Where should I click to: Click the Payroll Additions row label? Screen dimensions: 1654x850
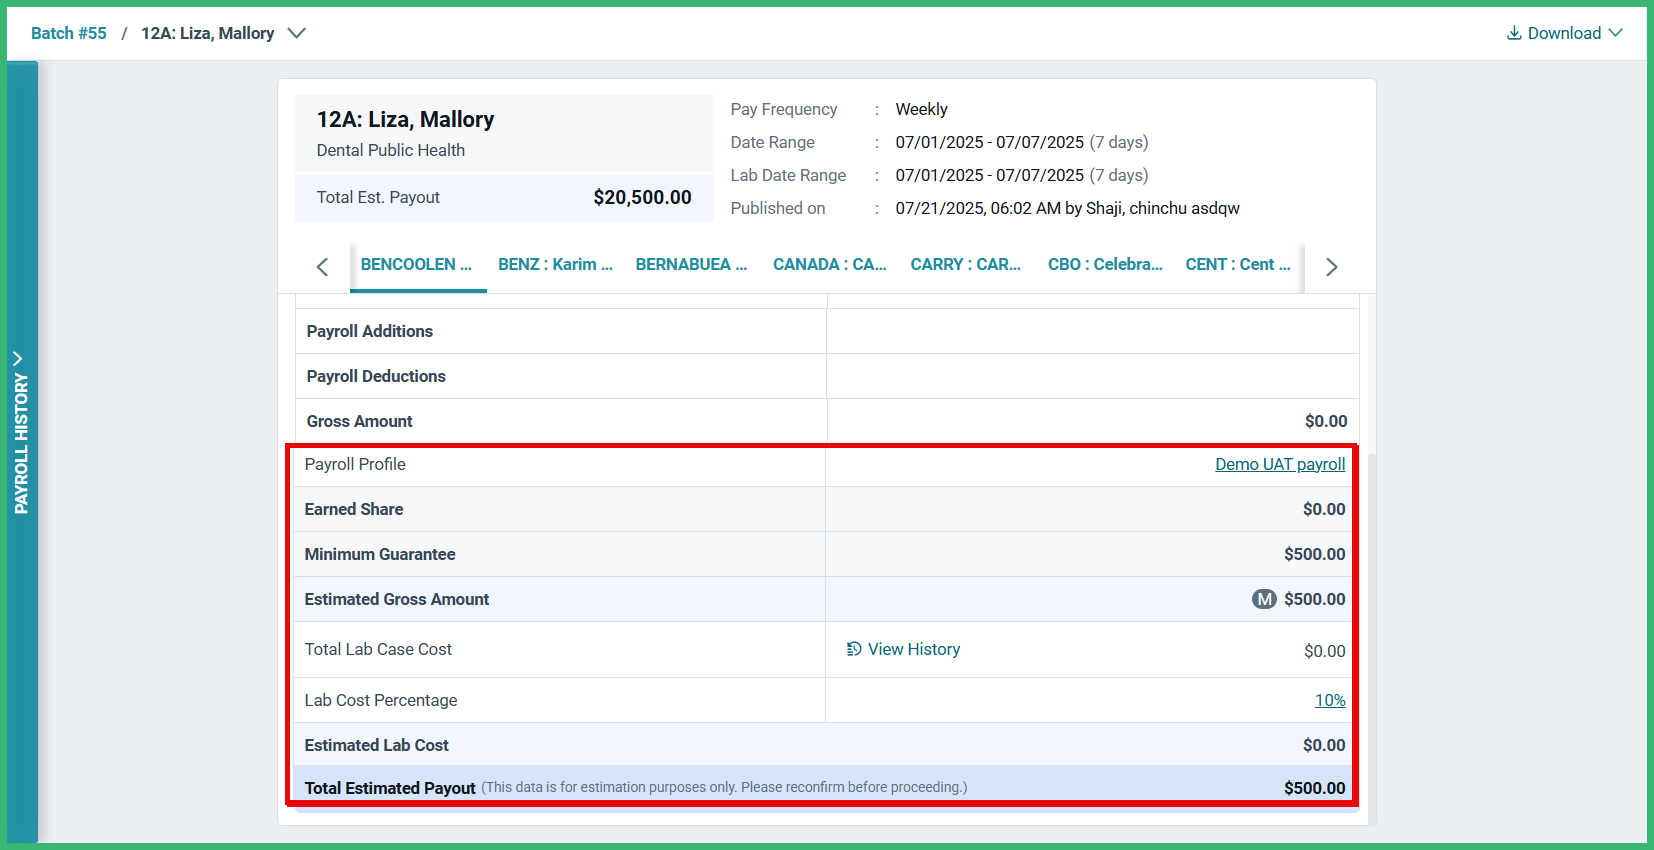(x=370, y=331)
